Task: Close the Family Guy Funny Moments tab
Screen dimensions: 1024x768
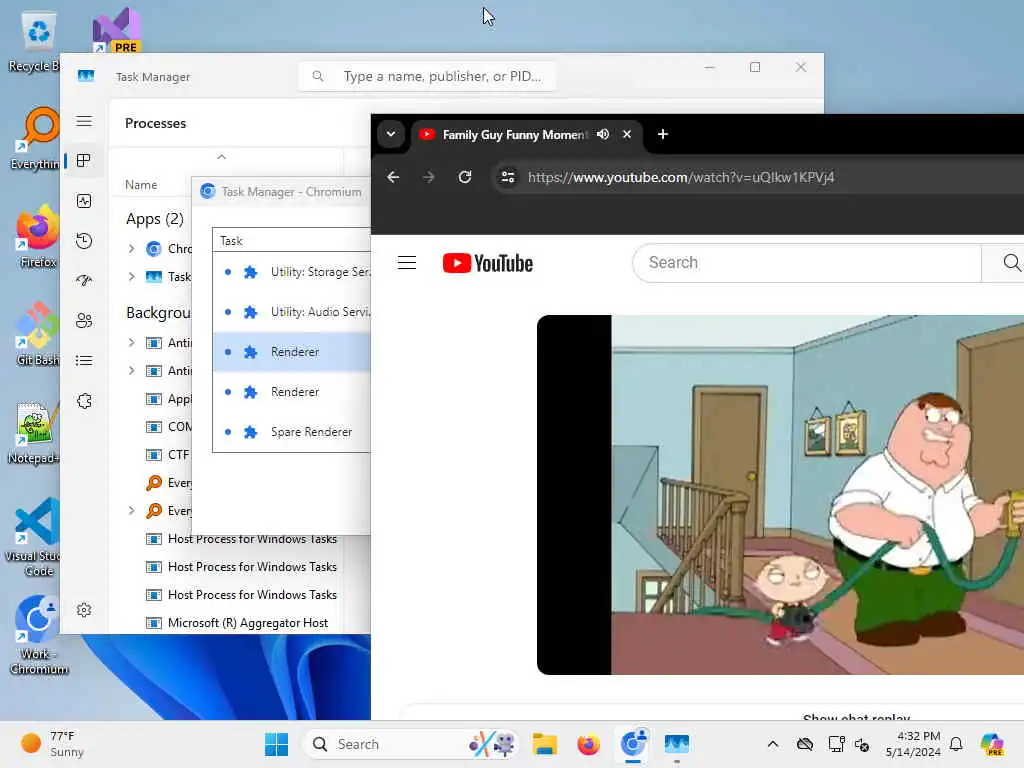Action: [627, 134]
